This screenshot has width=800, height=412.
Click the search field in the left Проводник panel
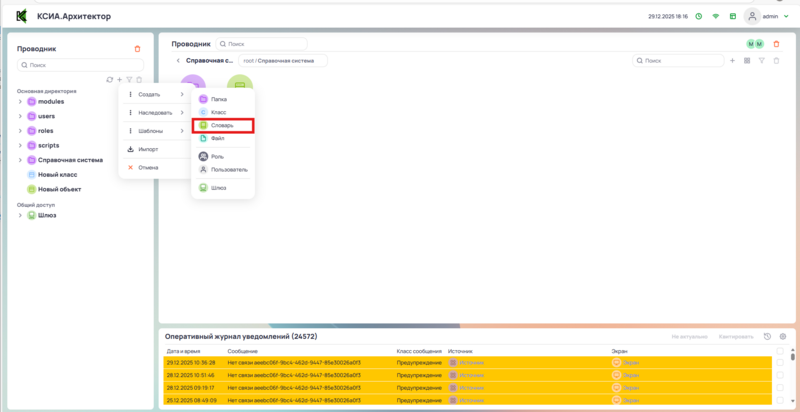point(80,65)
